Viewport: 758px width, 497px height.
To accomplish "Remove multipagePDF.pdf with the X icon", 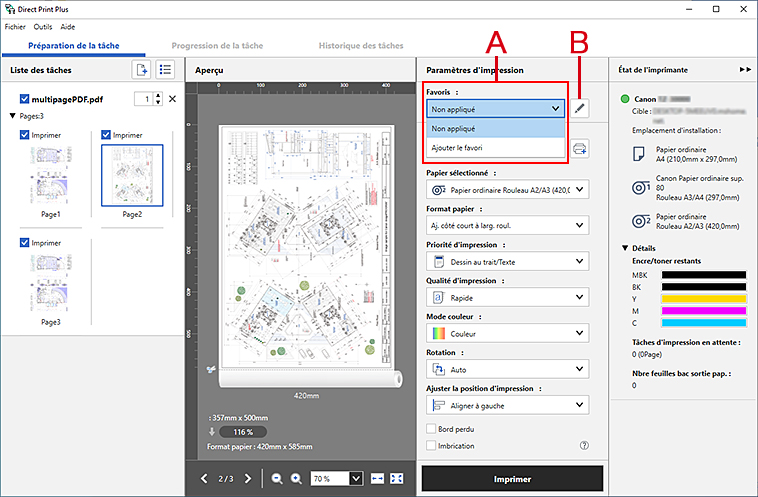I will (172, 99).
